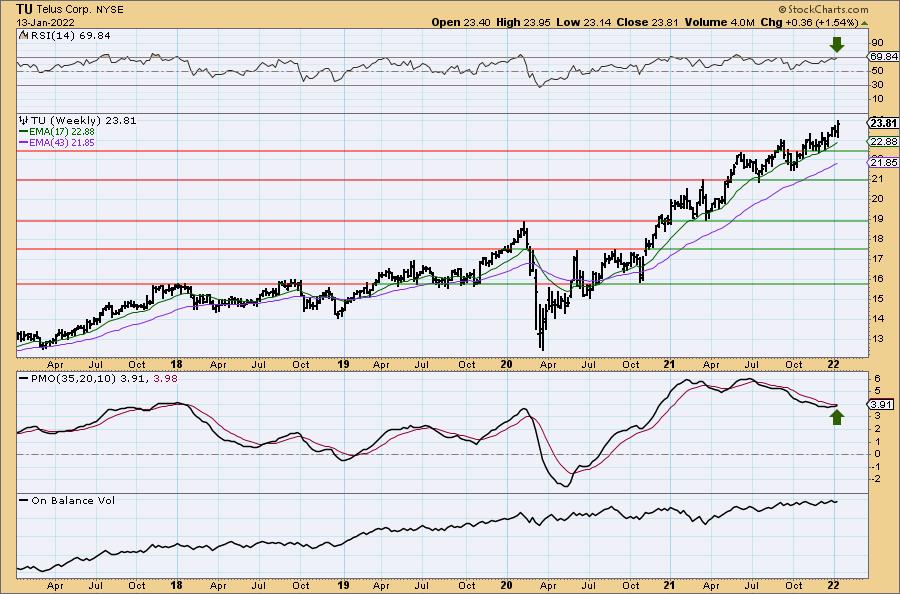Click the Chg +0.36 (+1.54%) value
The width and height of the screenshot is (900, 594).
[x=809, y=22]
